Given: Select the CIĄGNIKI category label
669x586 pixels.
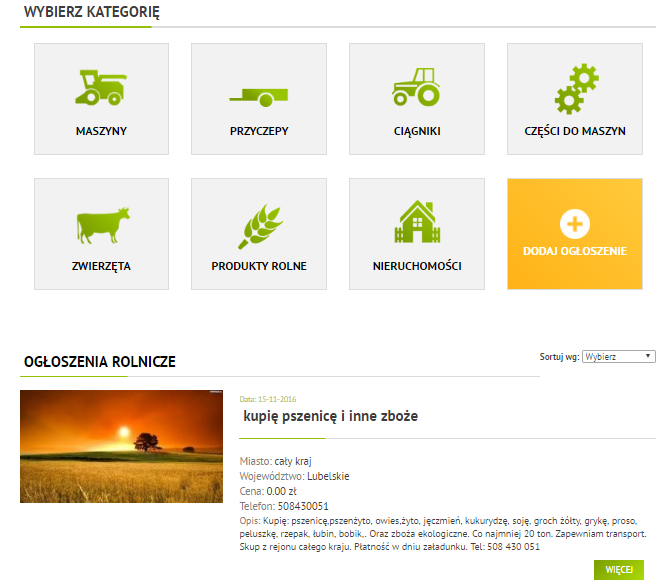Looking at the screenshot, I should [417, 131].
